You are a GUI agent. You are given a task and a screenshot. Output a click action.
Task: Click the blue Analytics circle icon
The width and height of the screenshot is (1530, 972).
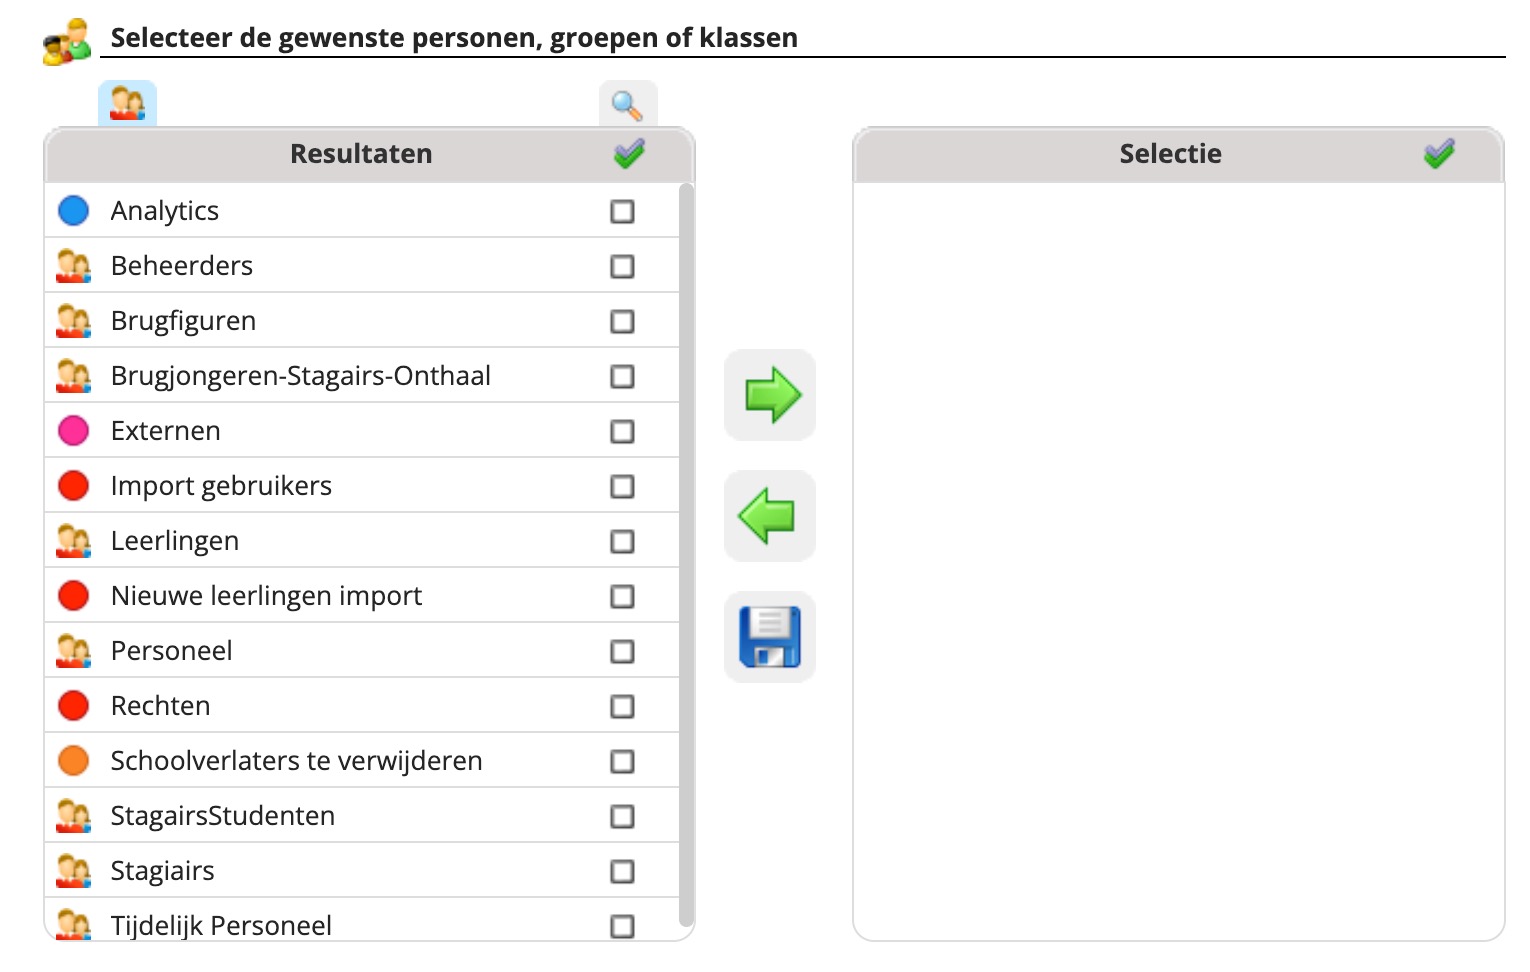pyautogui.click(x=74, y=211)
